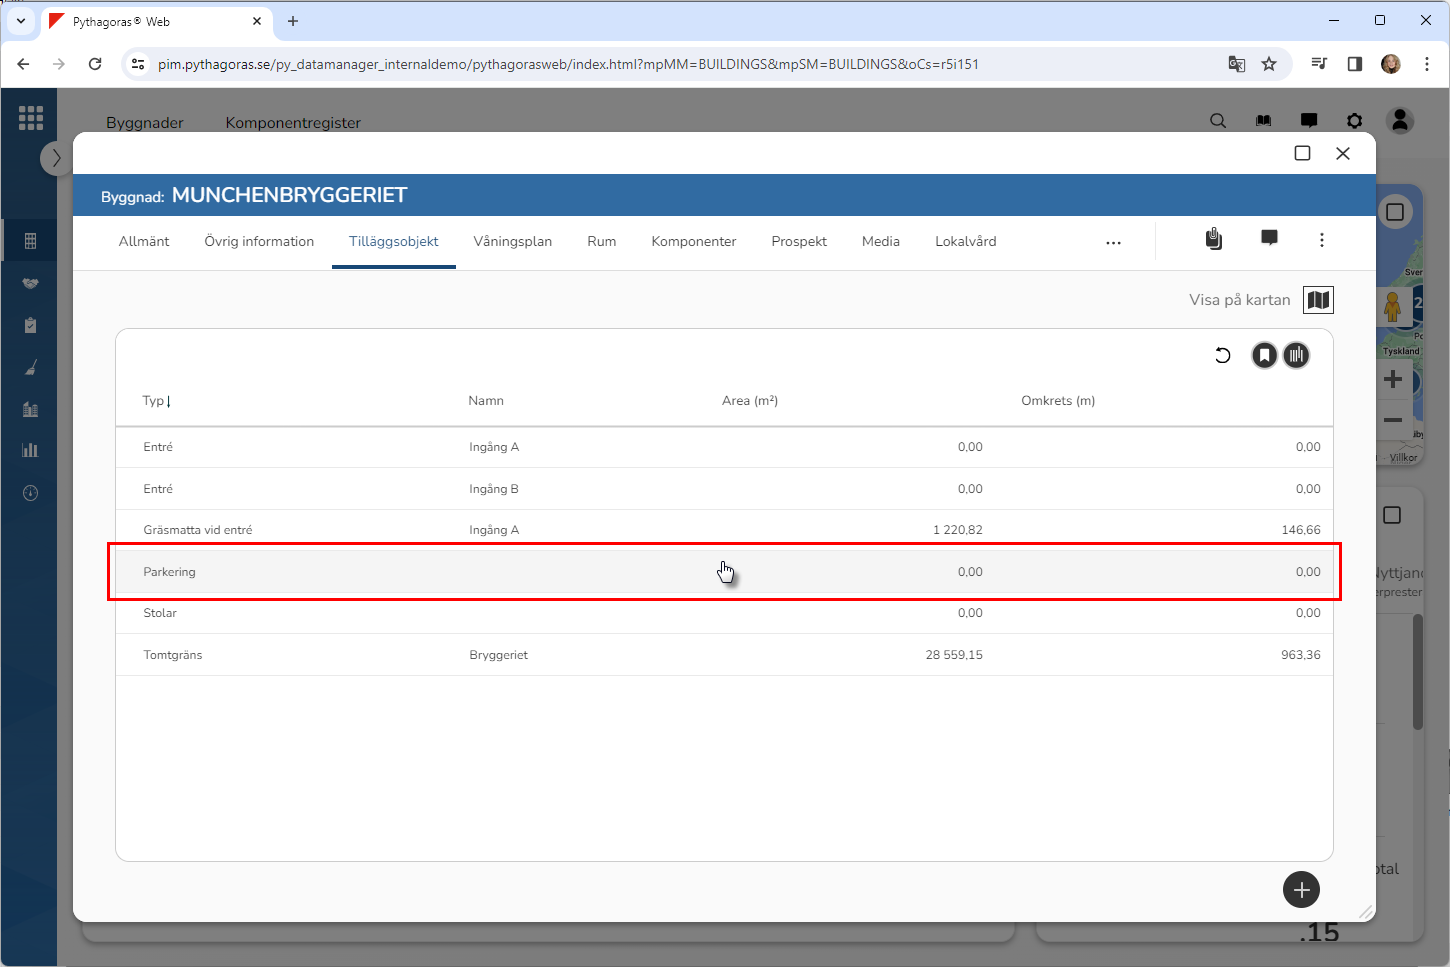1450x967 pixels.
Task: Bookmark this page with star icon
Action: click(x=1269, y=64)
